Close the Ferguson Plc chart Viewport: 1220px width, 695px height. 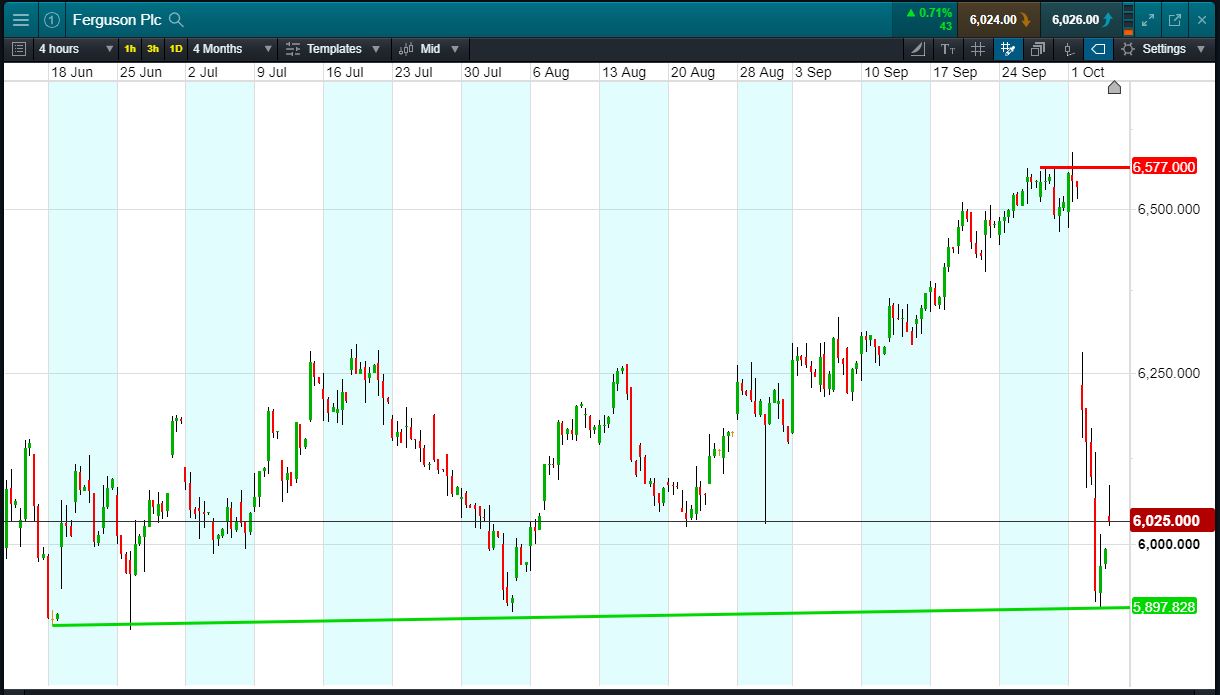click(x=1202, y=19)
